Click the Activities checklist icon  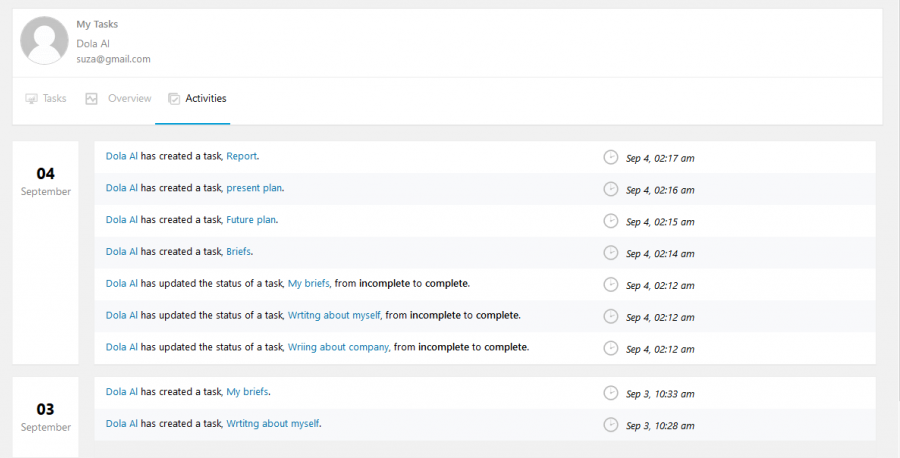174,99
